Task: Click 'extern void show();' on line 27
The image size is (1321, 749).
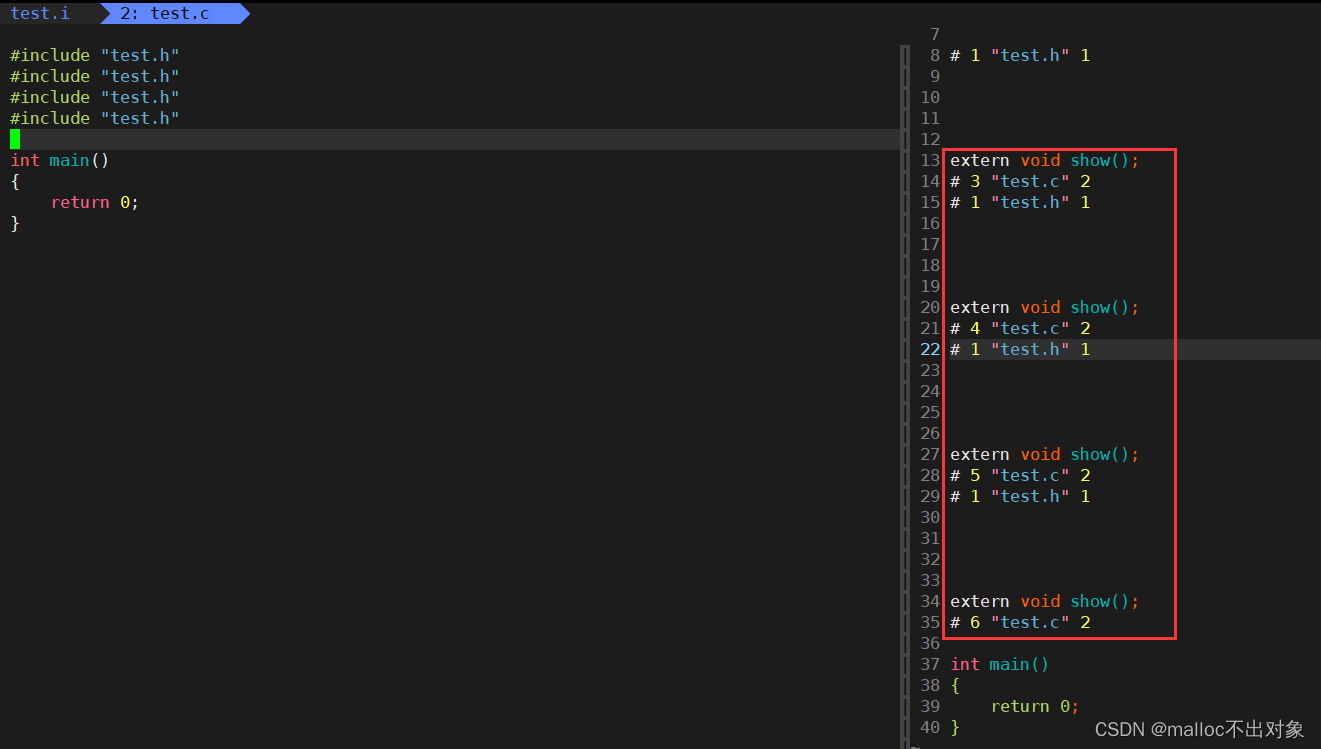Action: point(1045,454)
